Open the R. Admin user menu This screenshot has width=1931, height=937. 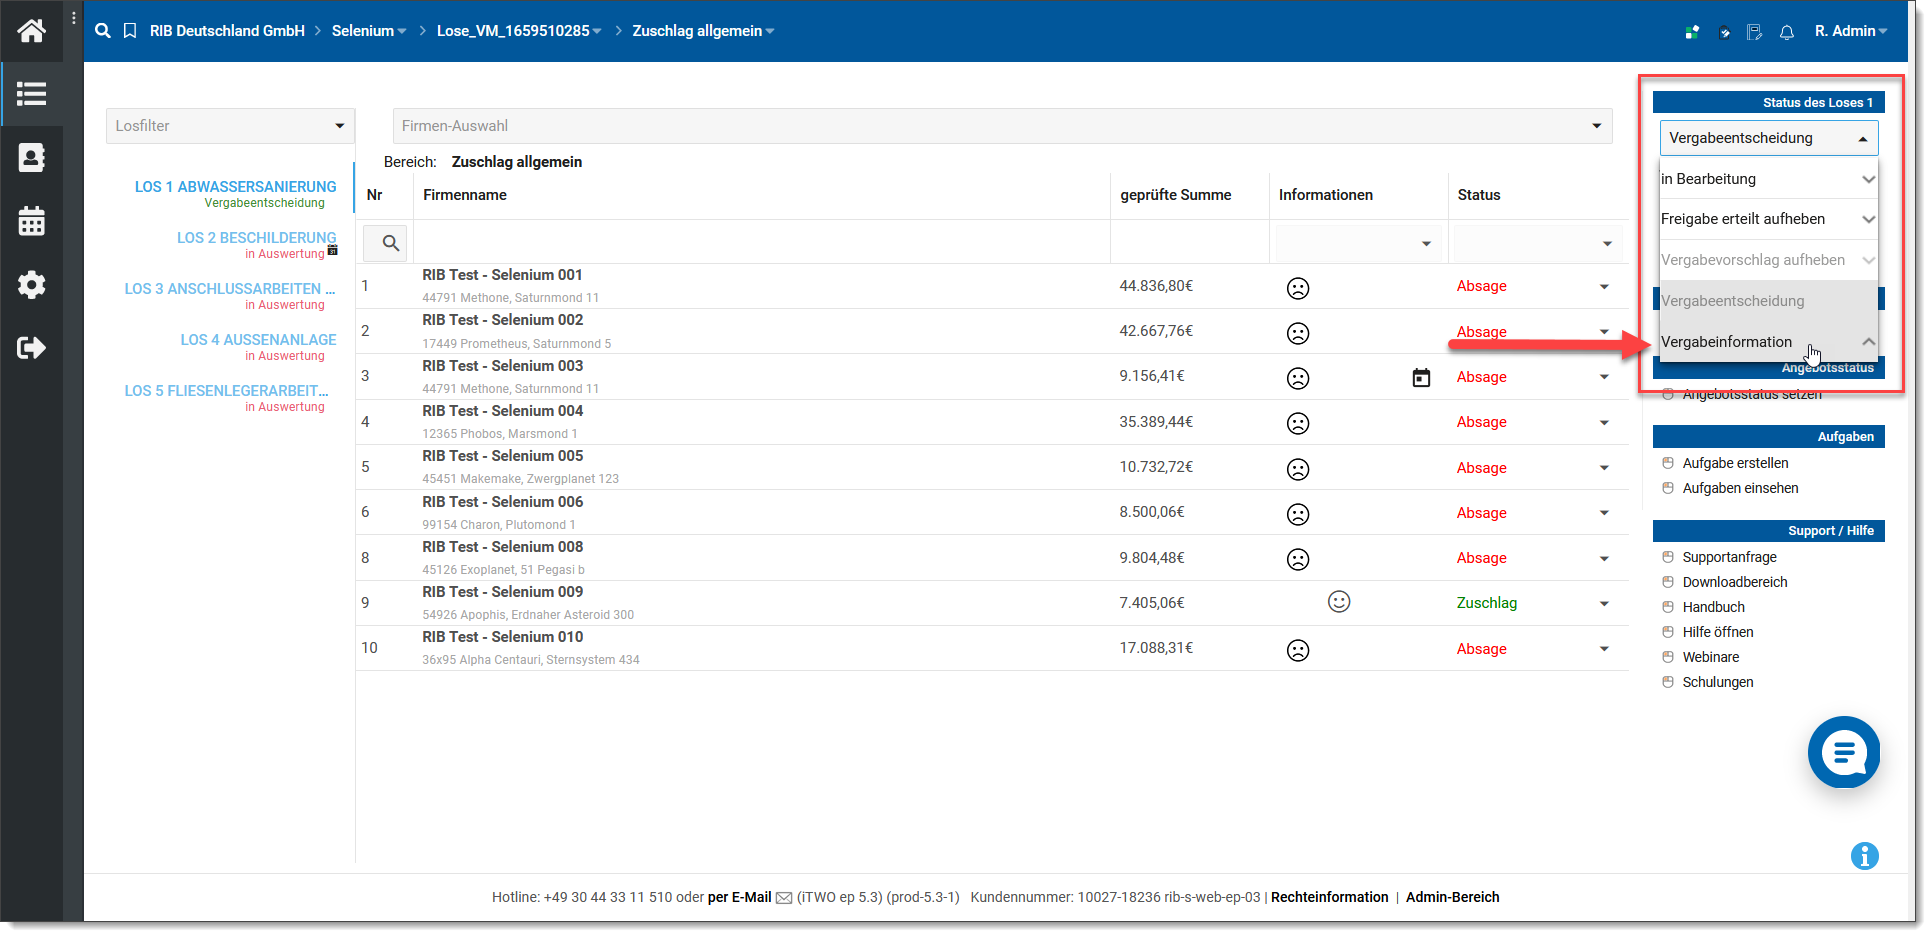pyautogui.click(x=1851, y=31)
